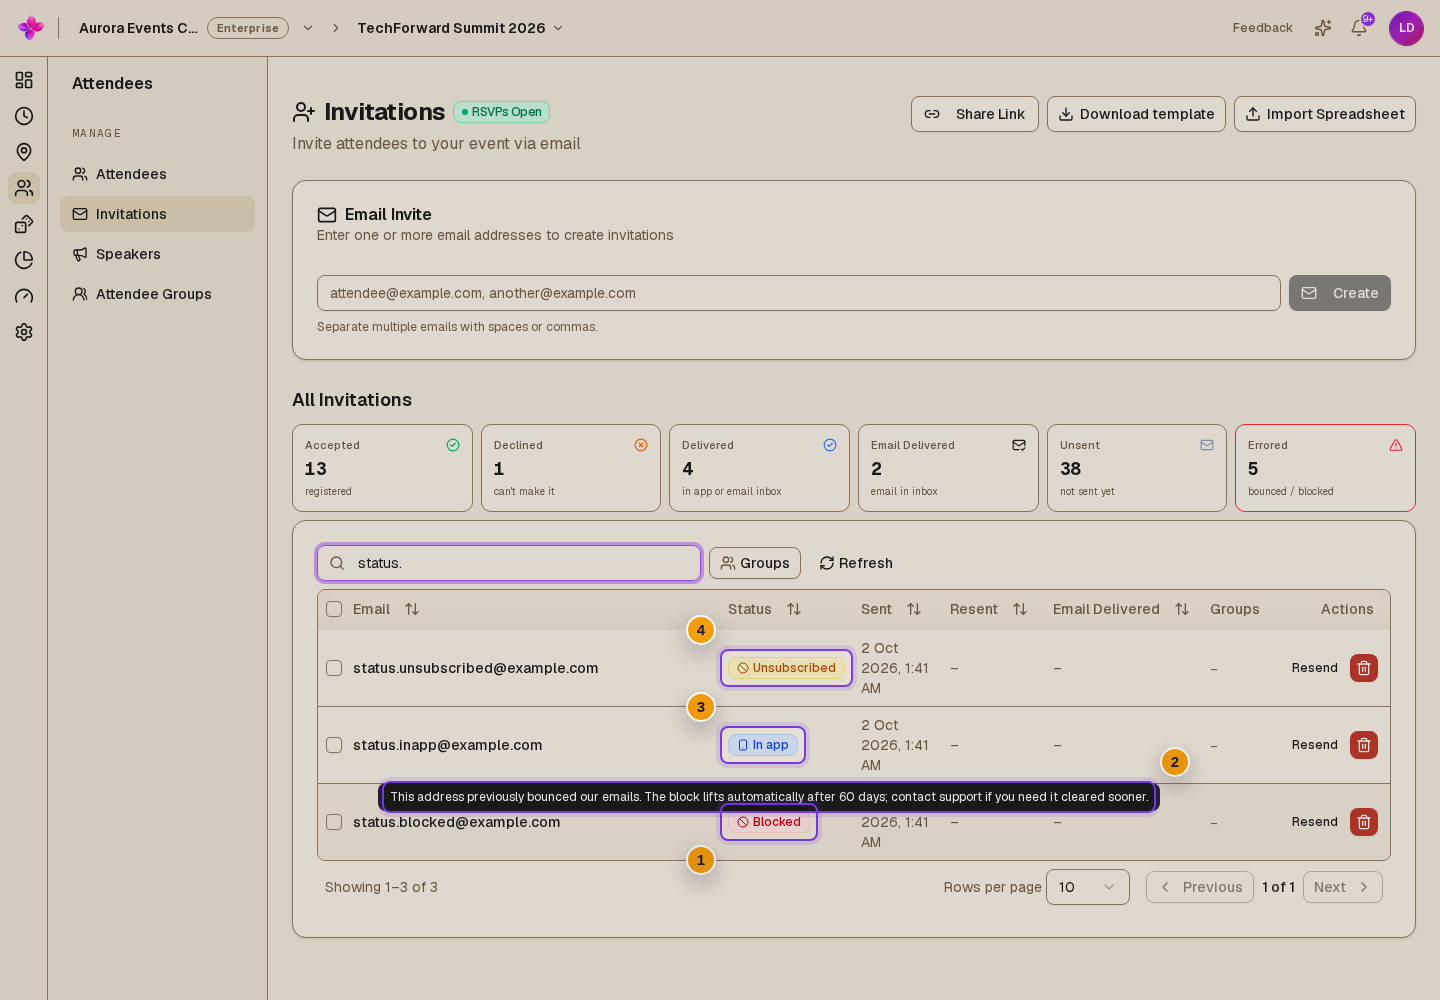This screenshot has width=1440, height=1000.
Task: Click the invitations search box
Action: coord(509,563)
